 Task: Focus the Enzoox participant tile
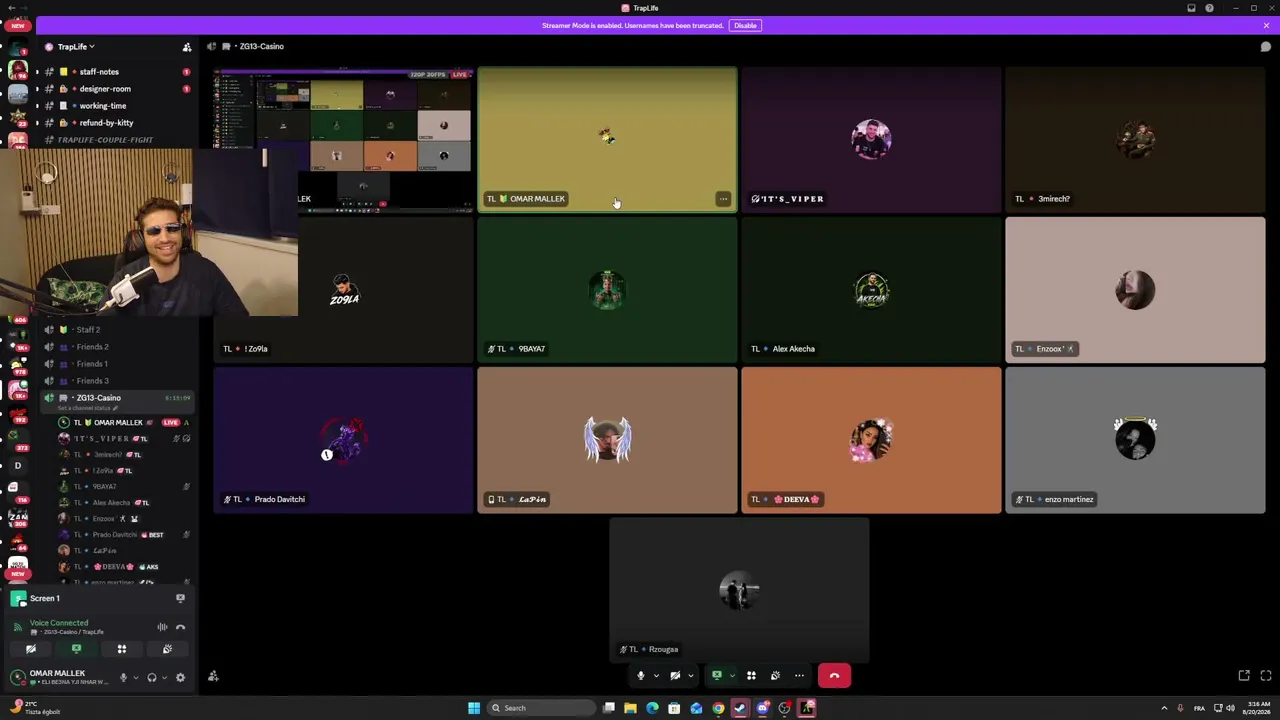click(1135, 290)
